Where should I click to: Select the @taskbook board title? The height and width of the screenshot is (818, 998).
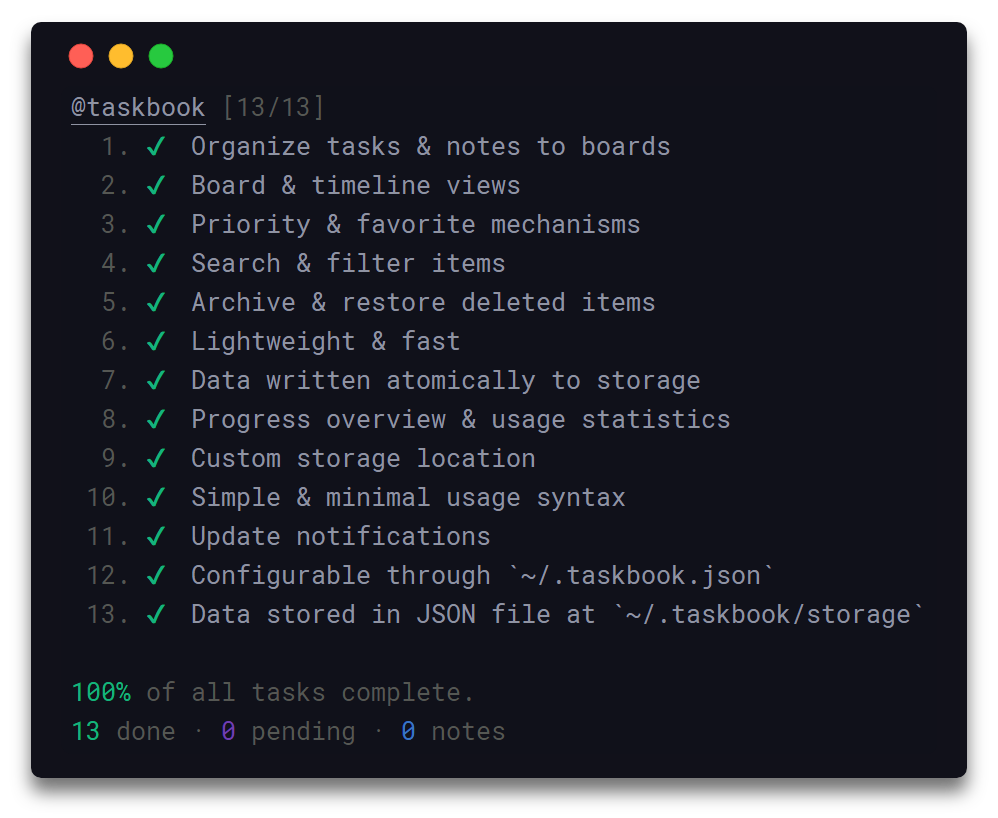tap(137, 107)
